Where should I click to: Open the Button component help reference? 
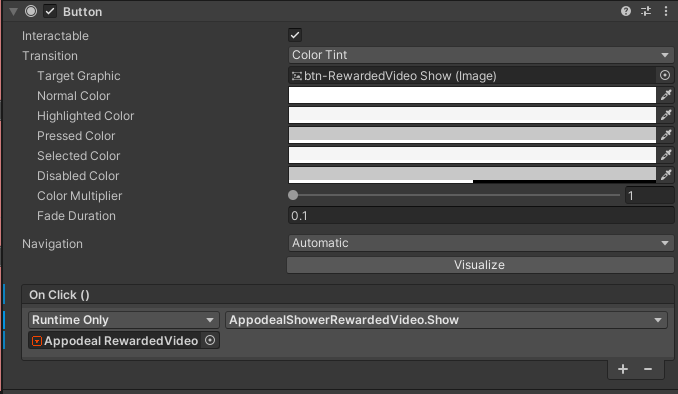coord(626,11)
